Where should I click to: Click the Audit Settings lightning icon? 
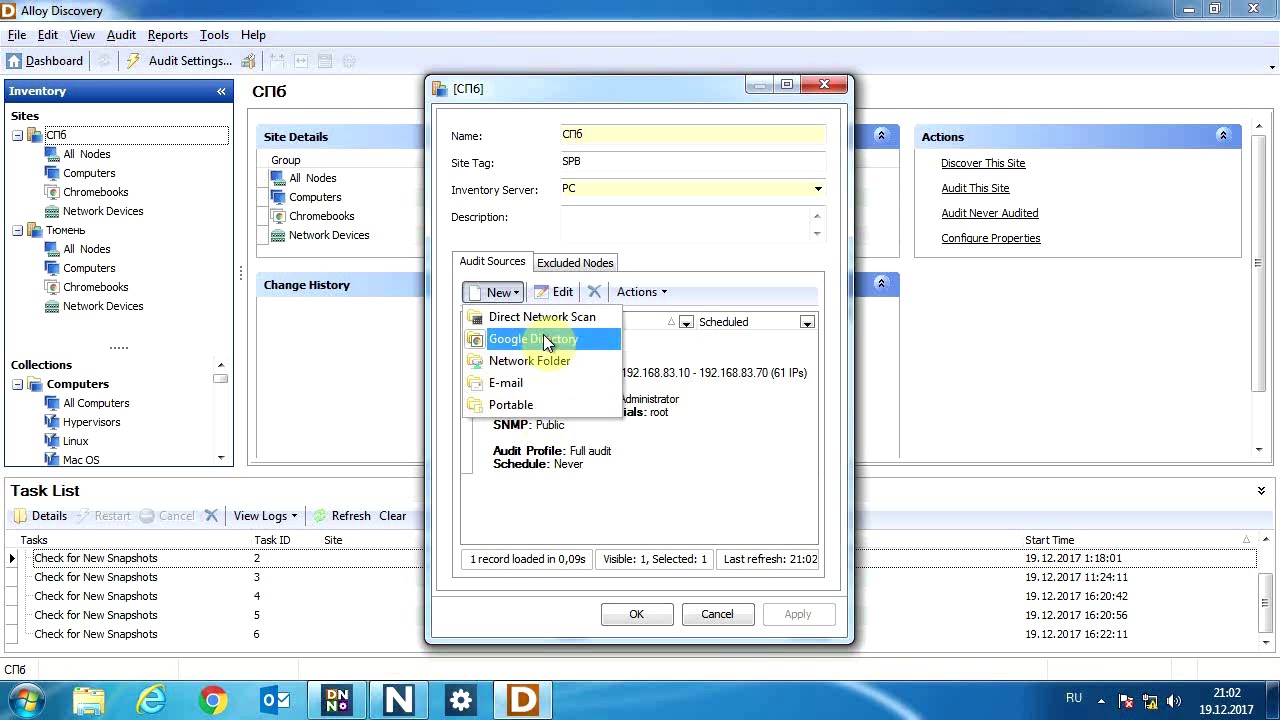[133, 61]
